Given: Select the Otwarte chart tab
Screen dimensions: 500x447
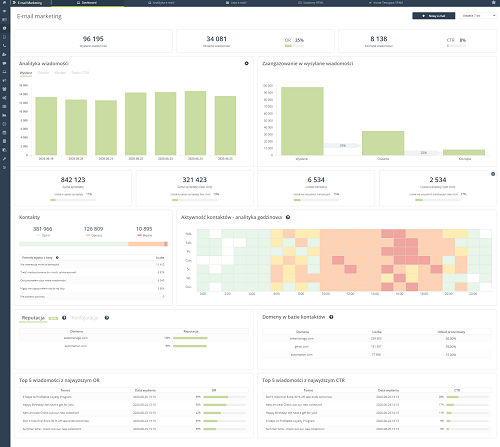Looking at the screenshot, I should [43, 73].
